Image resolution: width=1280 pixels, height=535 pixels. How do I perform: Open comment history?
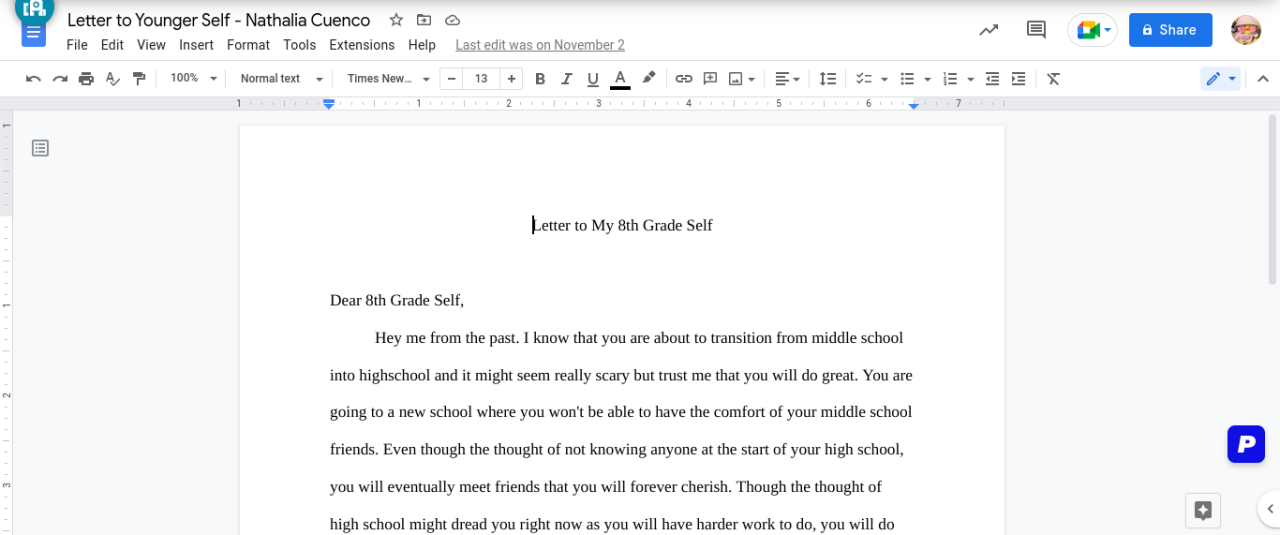(1037, 30)
